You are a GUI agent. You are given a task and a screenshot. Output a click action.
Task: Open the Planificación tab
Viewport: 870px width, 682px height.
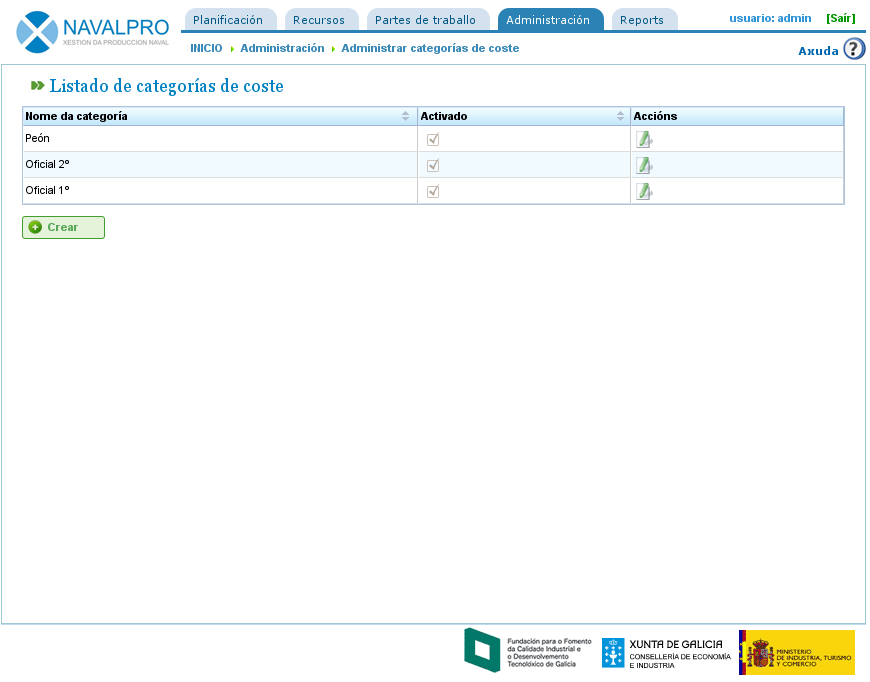[229, 20]
